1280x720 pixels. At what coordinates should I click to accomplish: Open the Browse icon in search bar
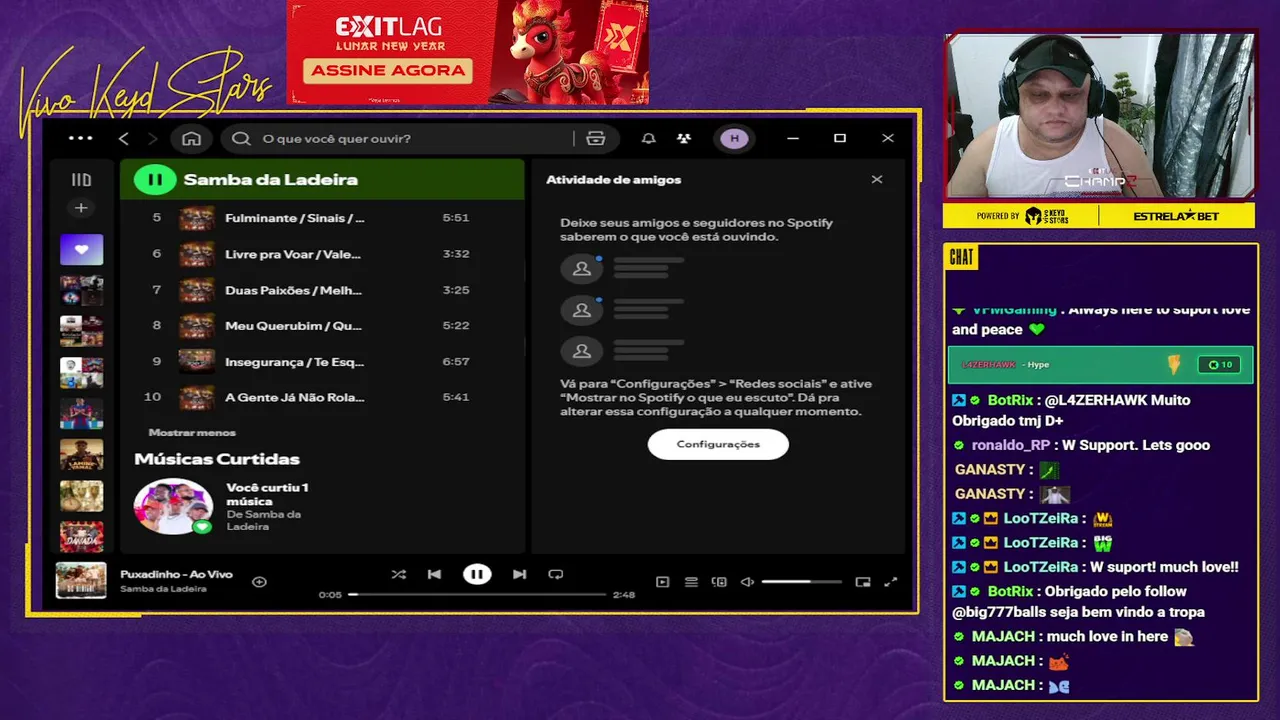(596, 138)
